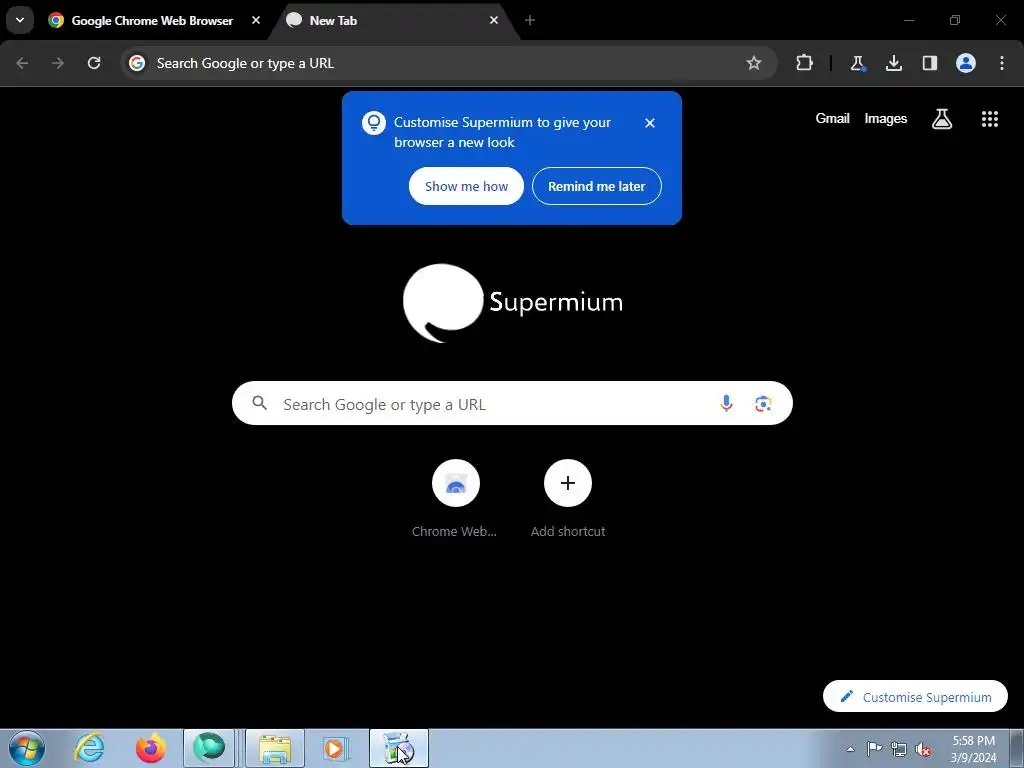Screen dimensions: 1024x768
Task: Open the Action Center flag icon
Action: 874,749
